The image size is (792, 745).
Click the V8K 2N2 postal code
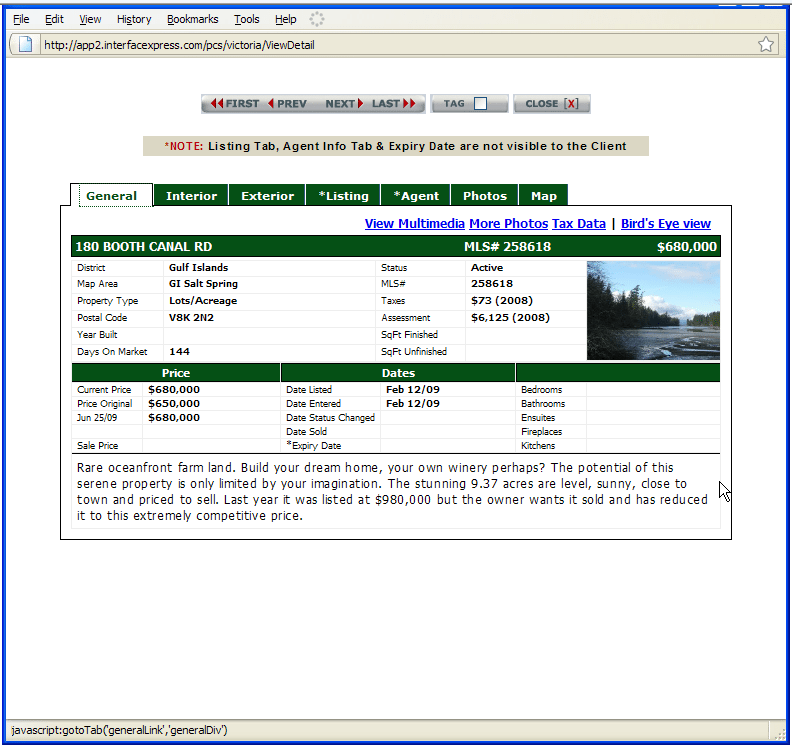tap(191, 317)
